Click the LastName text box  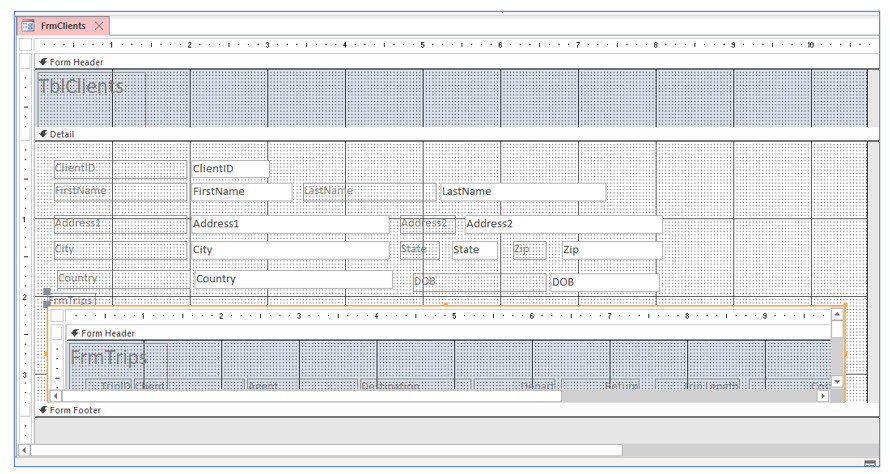point(523,191)
